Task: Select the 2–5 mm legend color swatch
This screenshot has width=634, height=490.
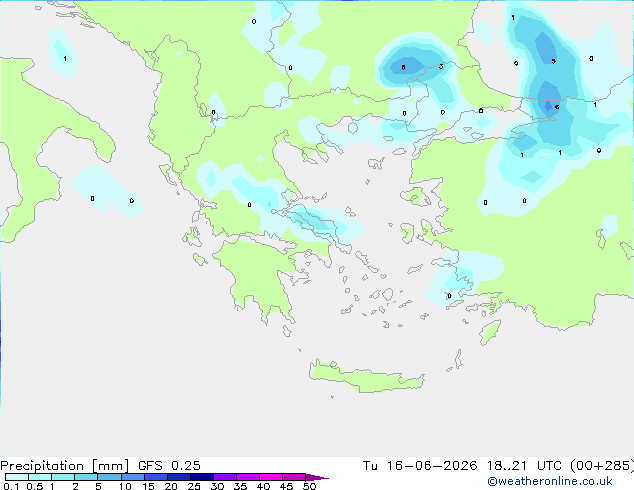Action: click(x=86, y=477)
